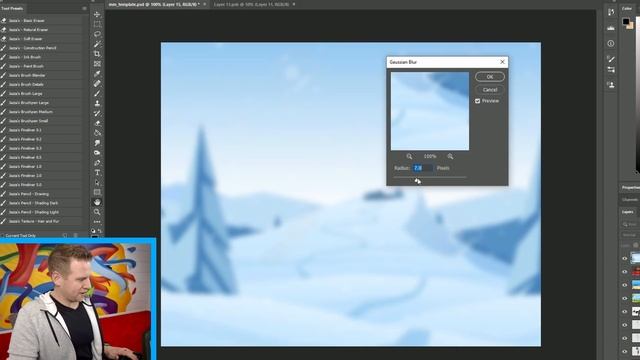Click the foreground color swatch
This screenshot has width=640, height=360.
click(x=626, y=21)
